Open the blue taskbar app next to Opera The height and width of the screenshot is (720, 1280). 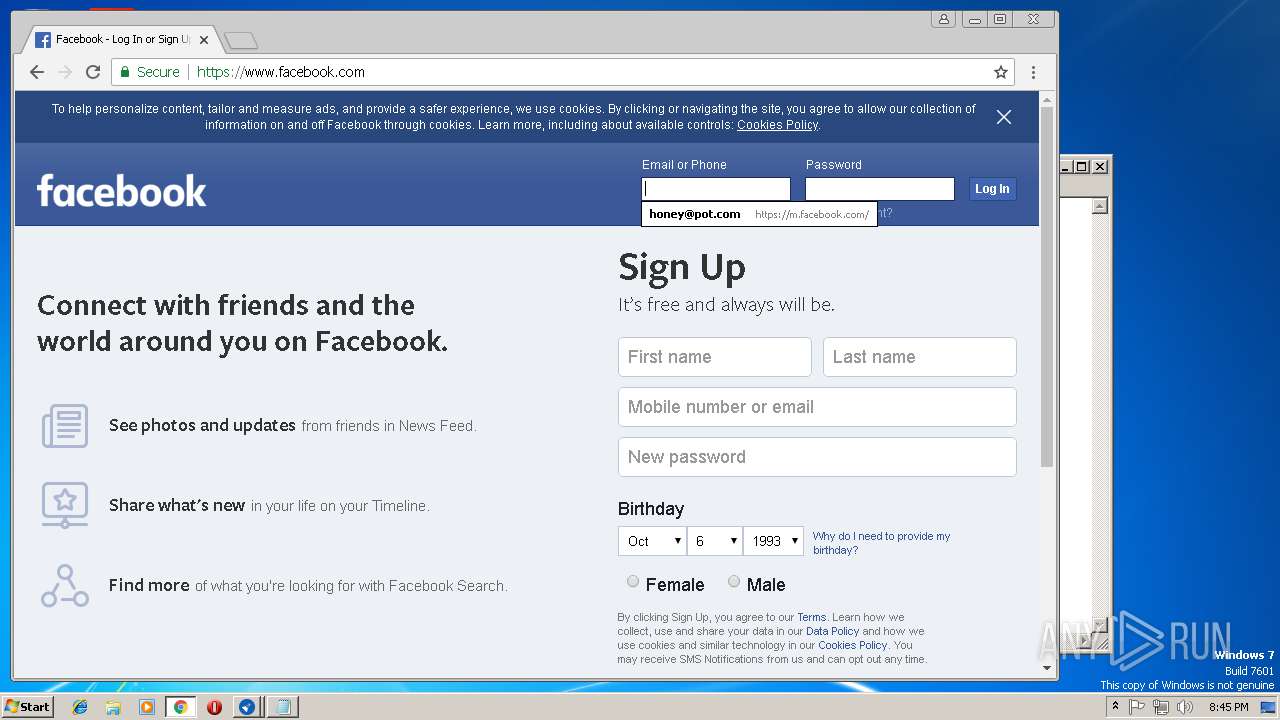point(247,707)
